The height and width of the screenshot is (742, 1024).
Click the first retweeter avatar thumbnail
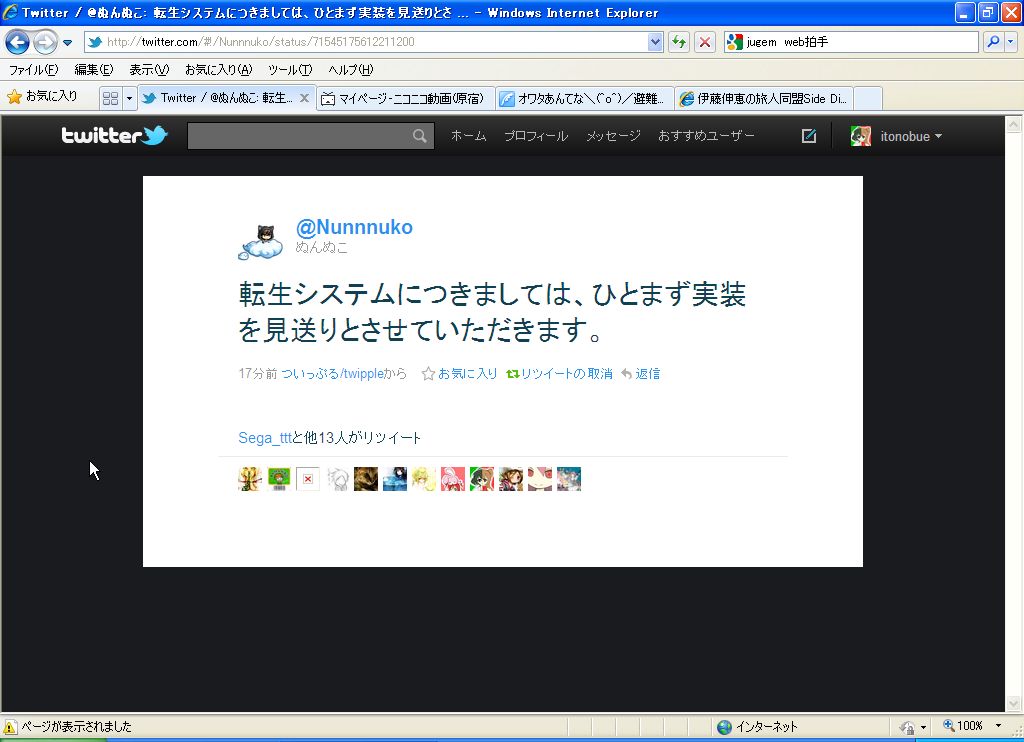click(250, 479)
